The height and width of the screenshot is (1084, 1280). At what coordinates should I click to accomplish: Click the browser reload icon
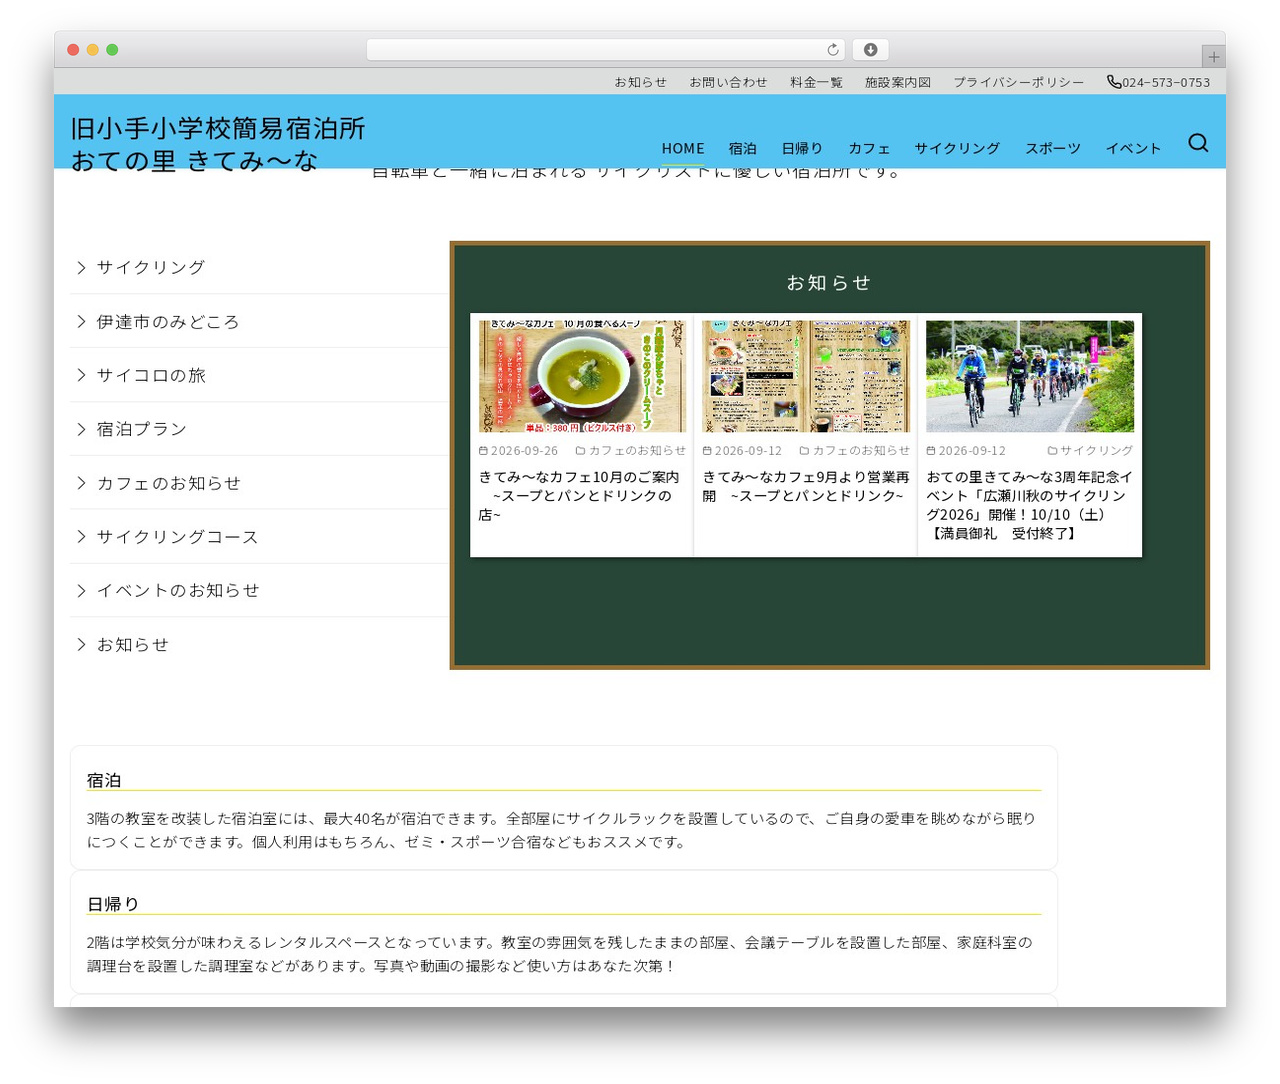click(x=833, y=50)
